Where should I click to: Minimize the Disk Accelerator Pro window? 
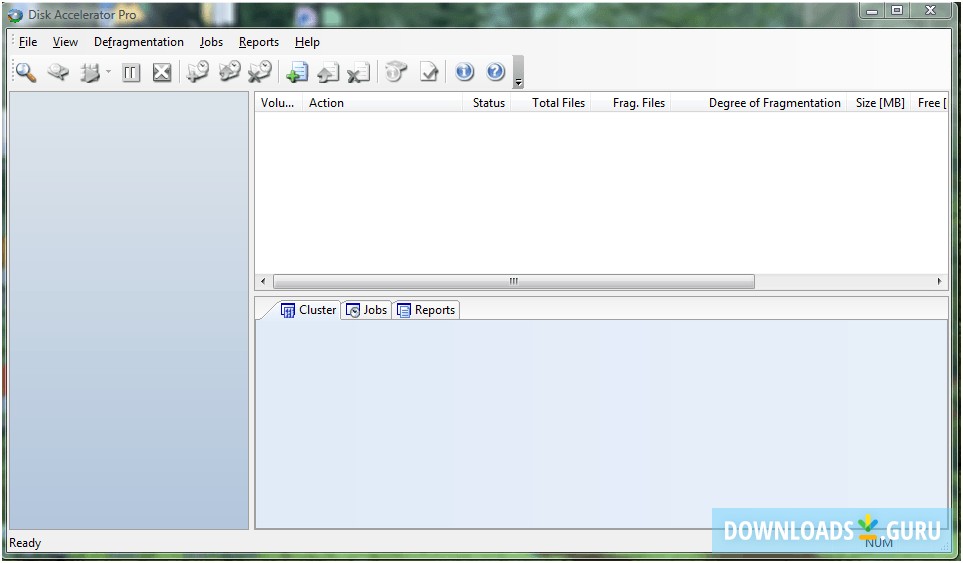click(x=872, y=10)
